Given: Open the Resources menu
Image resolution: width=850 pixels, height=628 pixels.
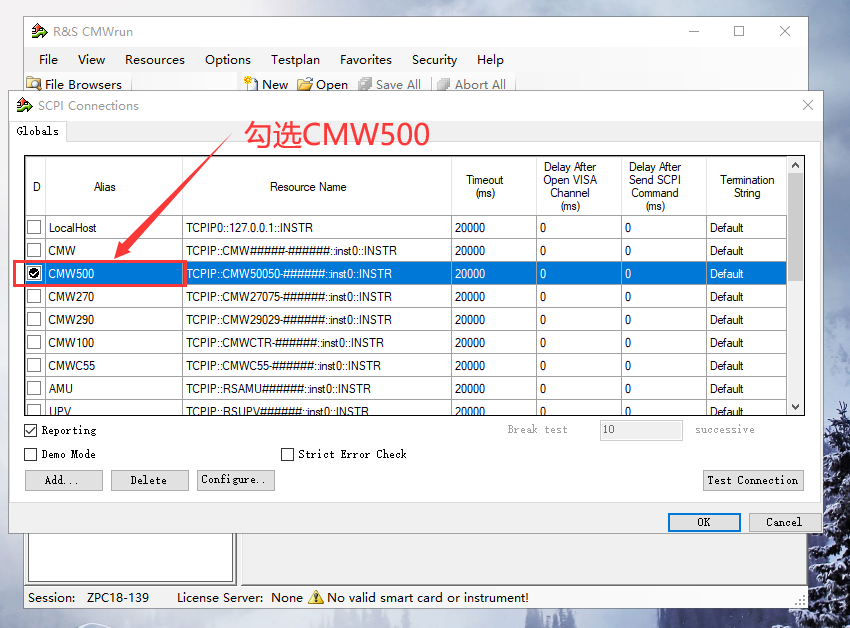Looking at the screenshot, I should (155, 60).
